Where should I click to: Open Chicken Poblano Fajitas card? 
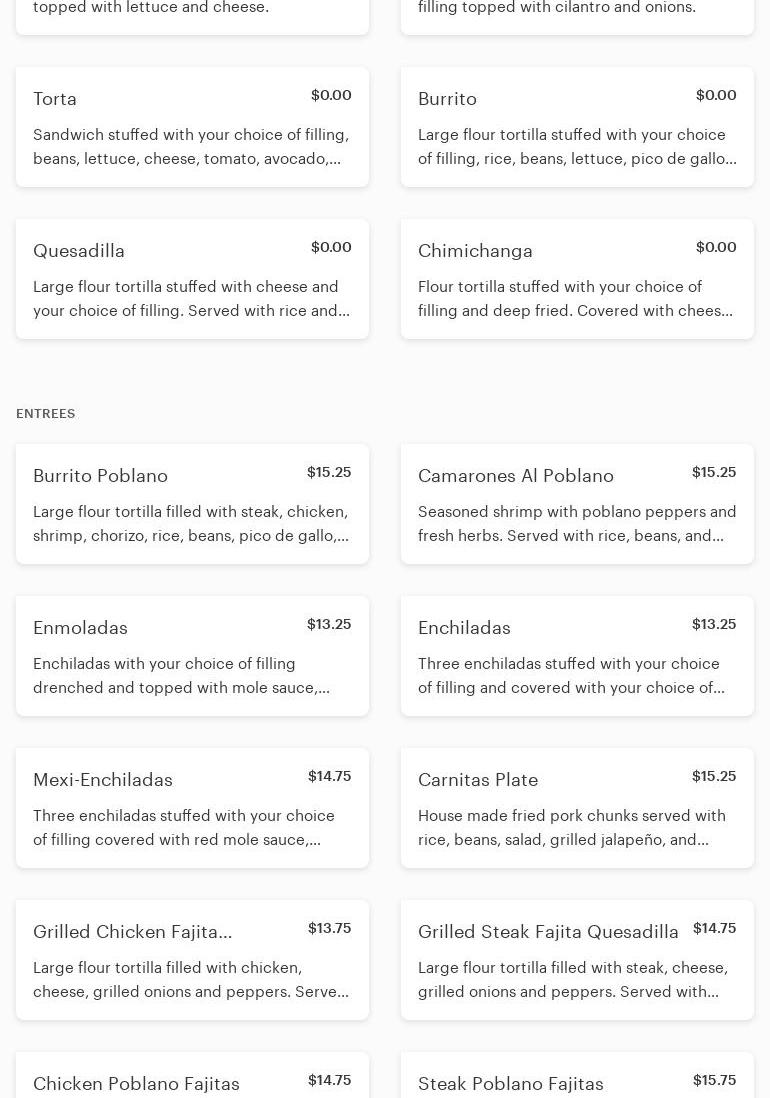click(x=192, y=1075)
